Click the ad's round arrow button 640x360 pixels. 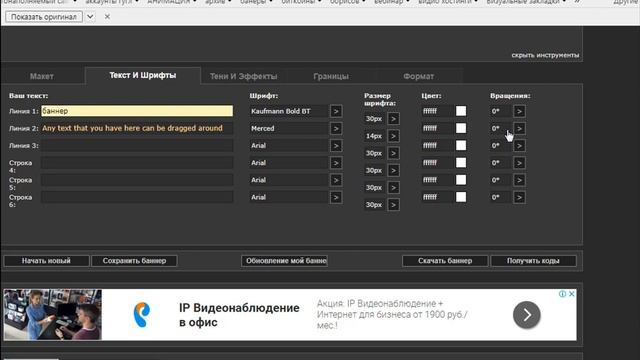(527, 315)
